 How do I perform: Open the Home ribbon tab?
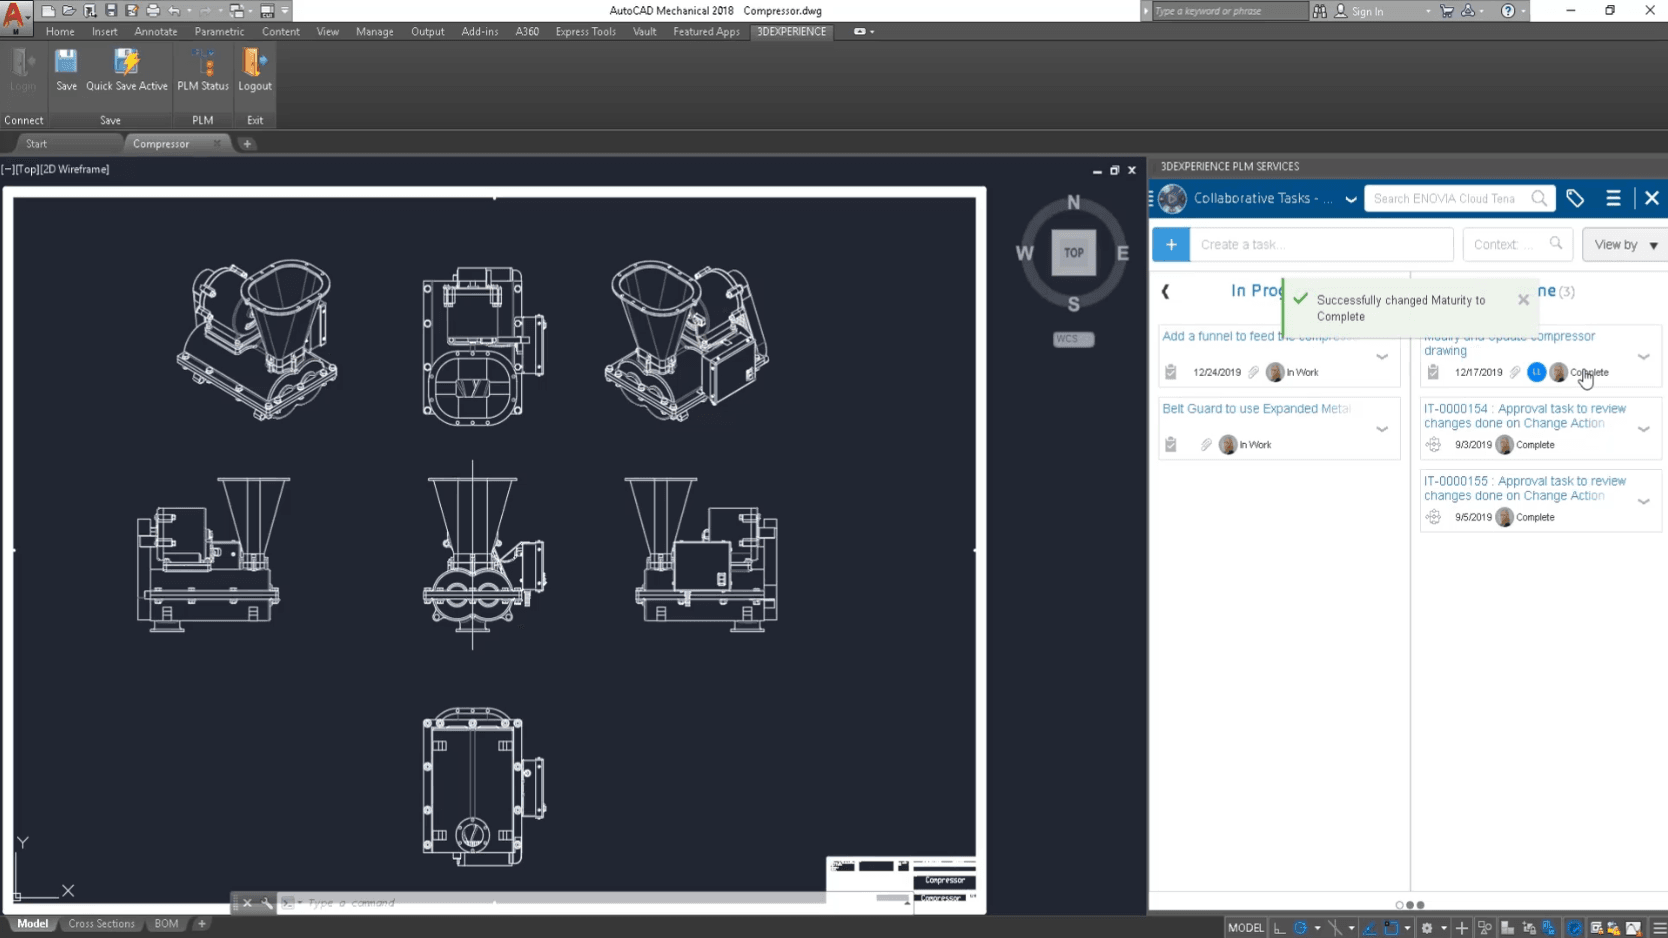[60, 31]
